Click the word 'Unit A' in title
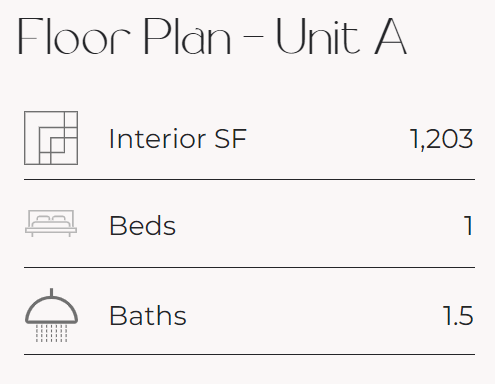Screen dimensions: 495x384 (x=341, y=36)
